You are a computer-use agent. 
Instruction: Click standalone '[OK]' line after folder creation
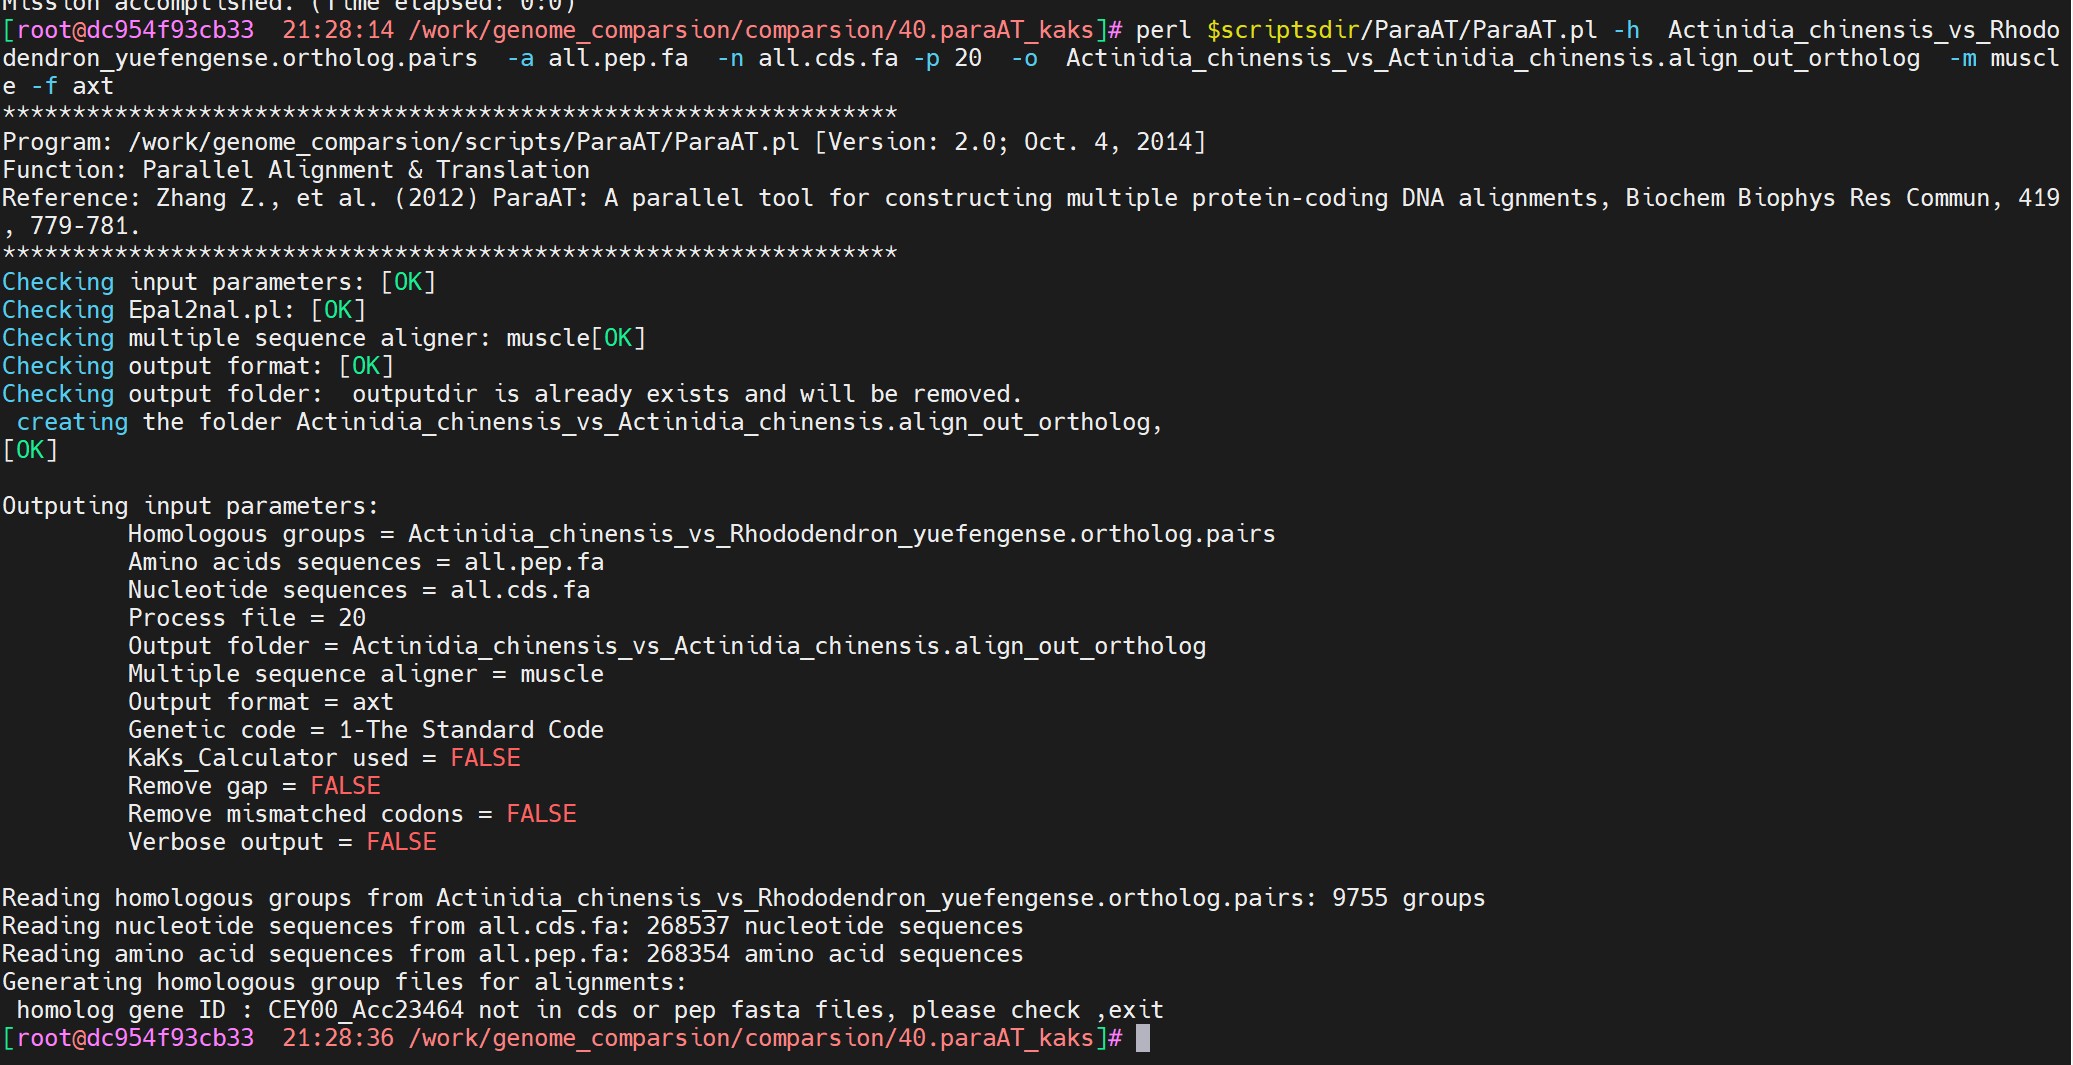tap(30, 450)
